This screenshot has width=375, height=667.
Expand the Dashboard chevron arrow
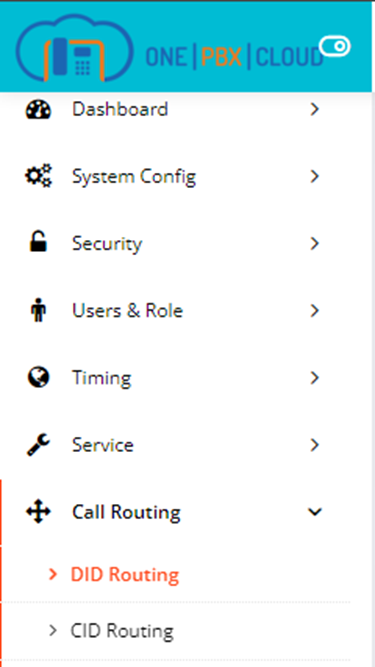(314, 109)
